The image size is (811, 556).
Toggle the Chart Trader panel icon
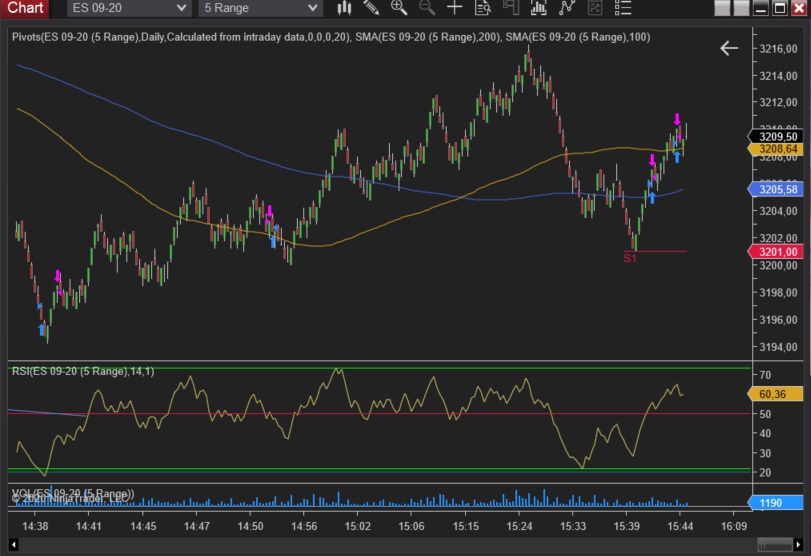[x=512, y=8]
